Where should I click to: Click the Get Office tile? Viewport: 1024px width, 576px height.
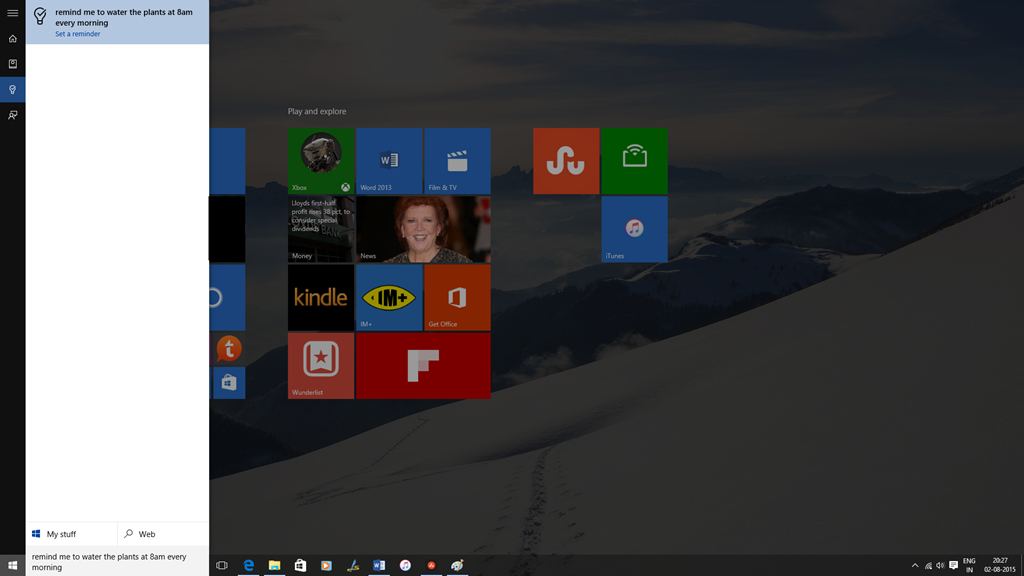(457, 298)
